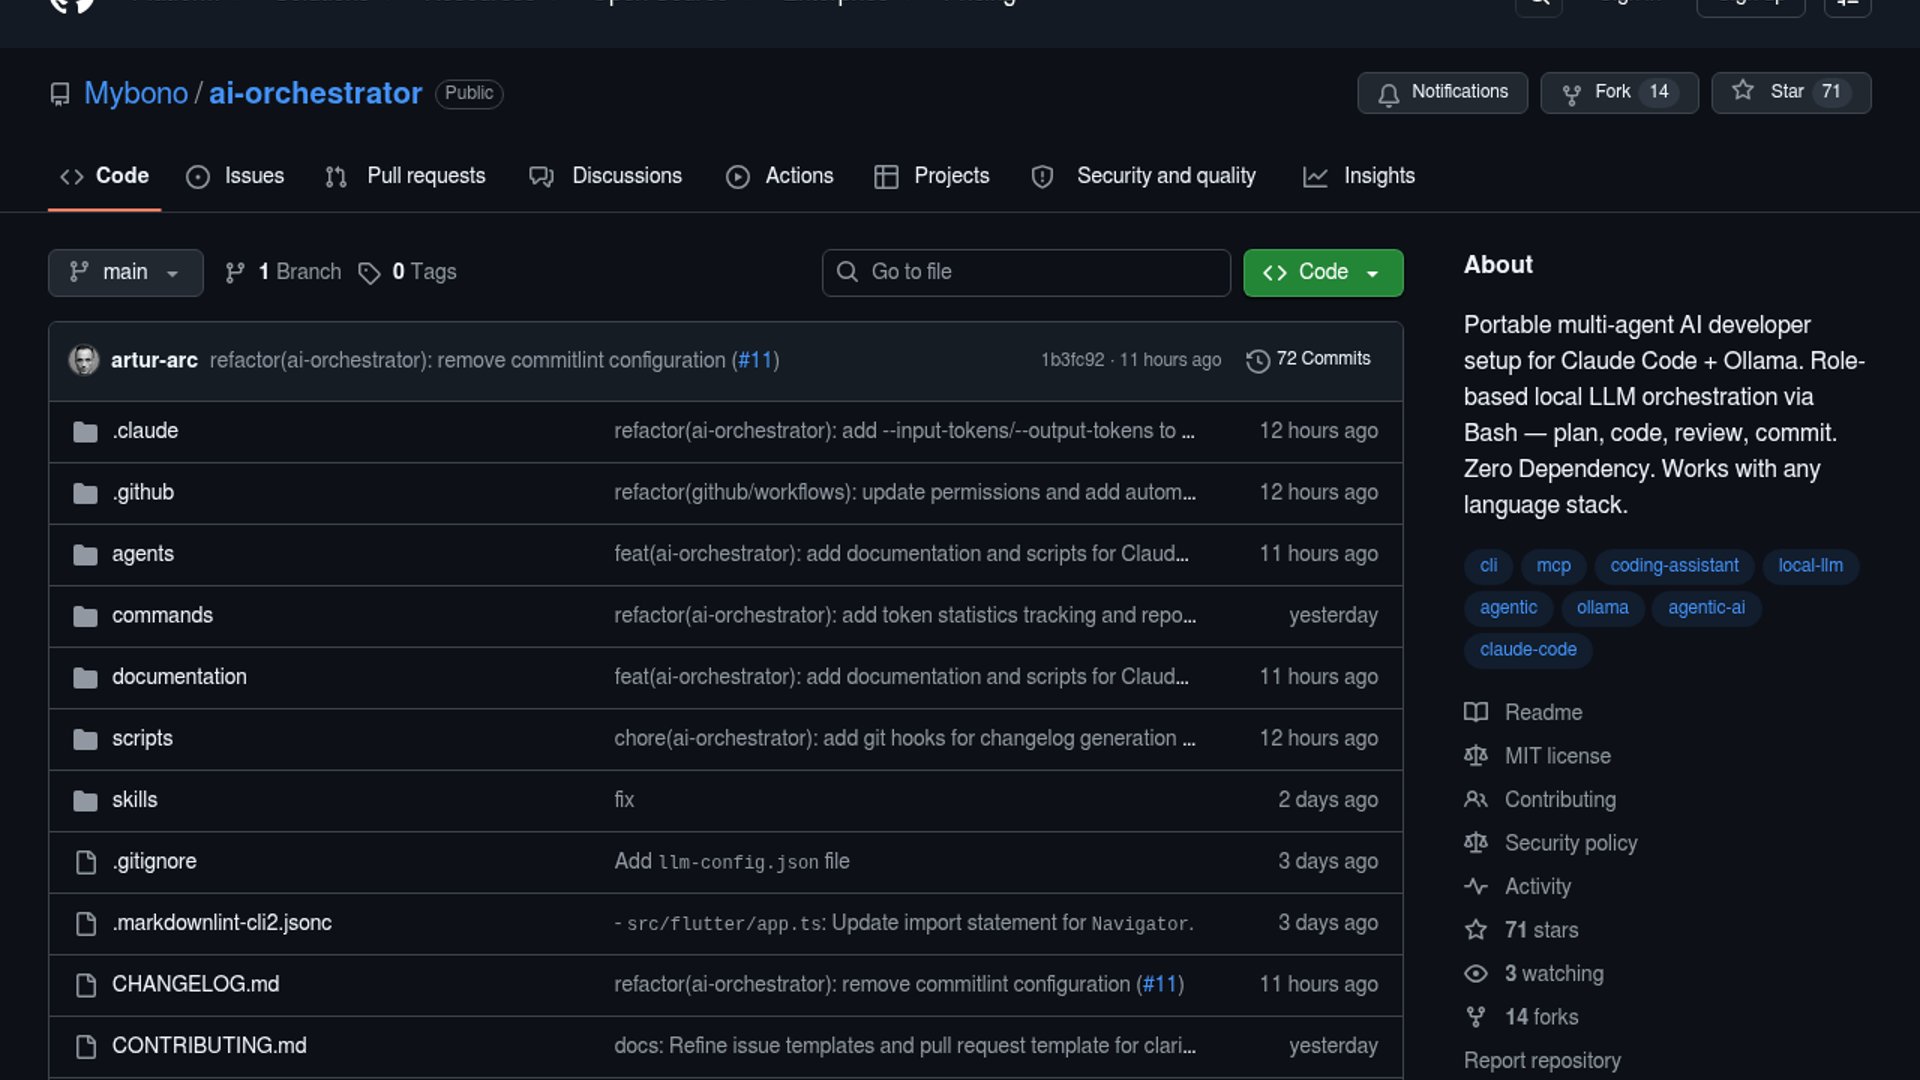Screen dimensions: 1920x1080
Task: Open the commit history clock icon
Action: (1257, 360)
